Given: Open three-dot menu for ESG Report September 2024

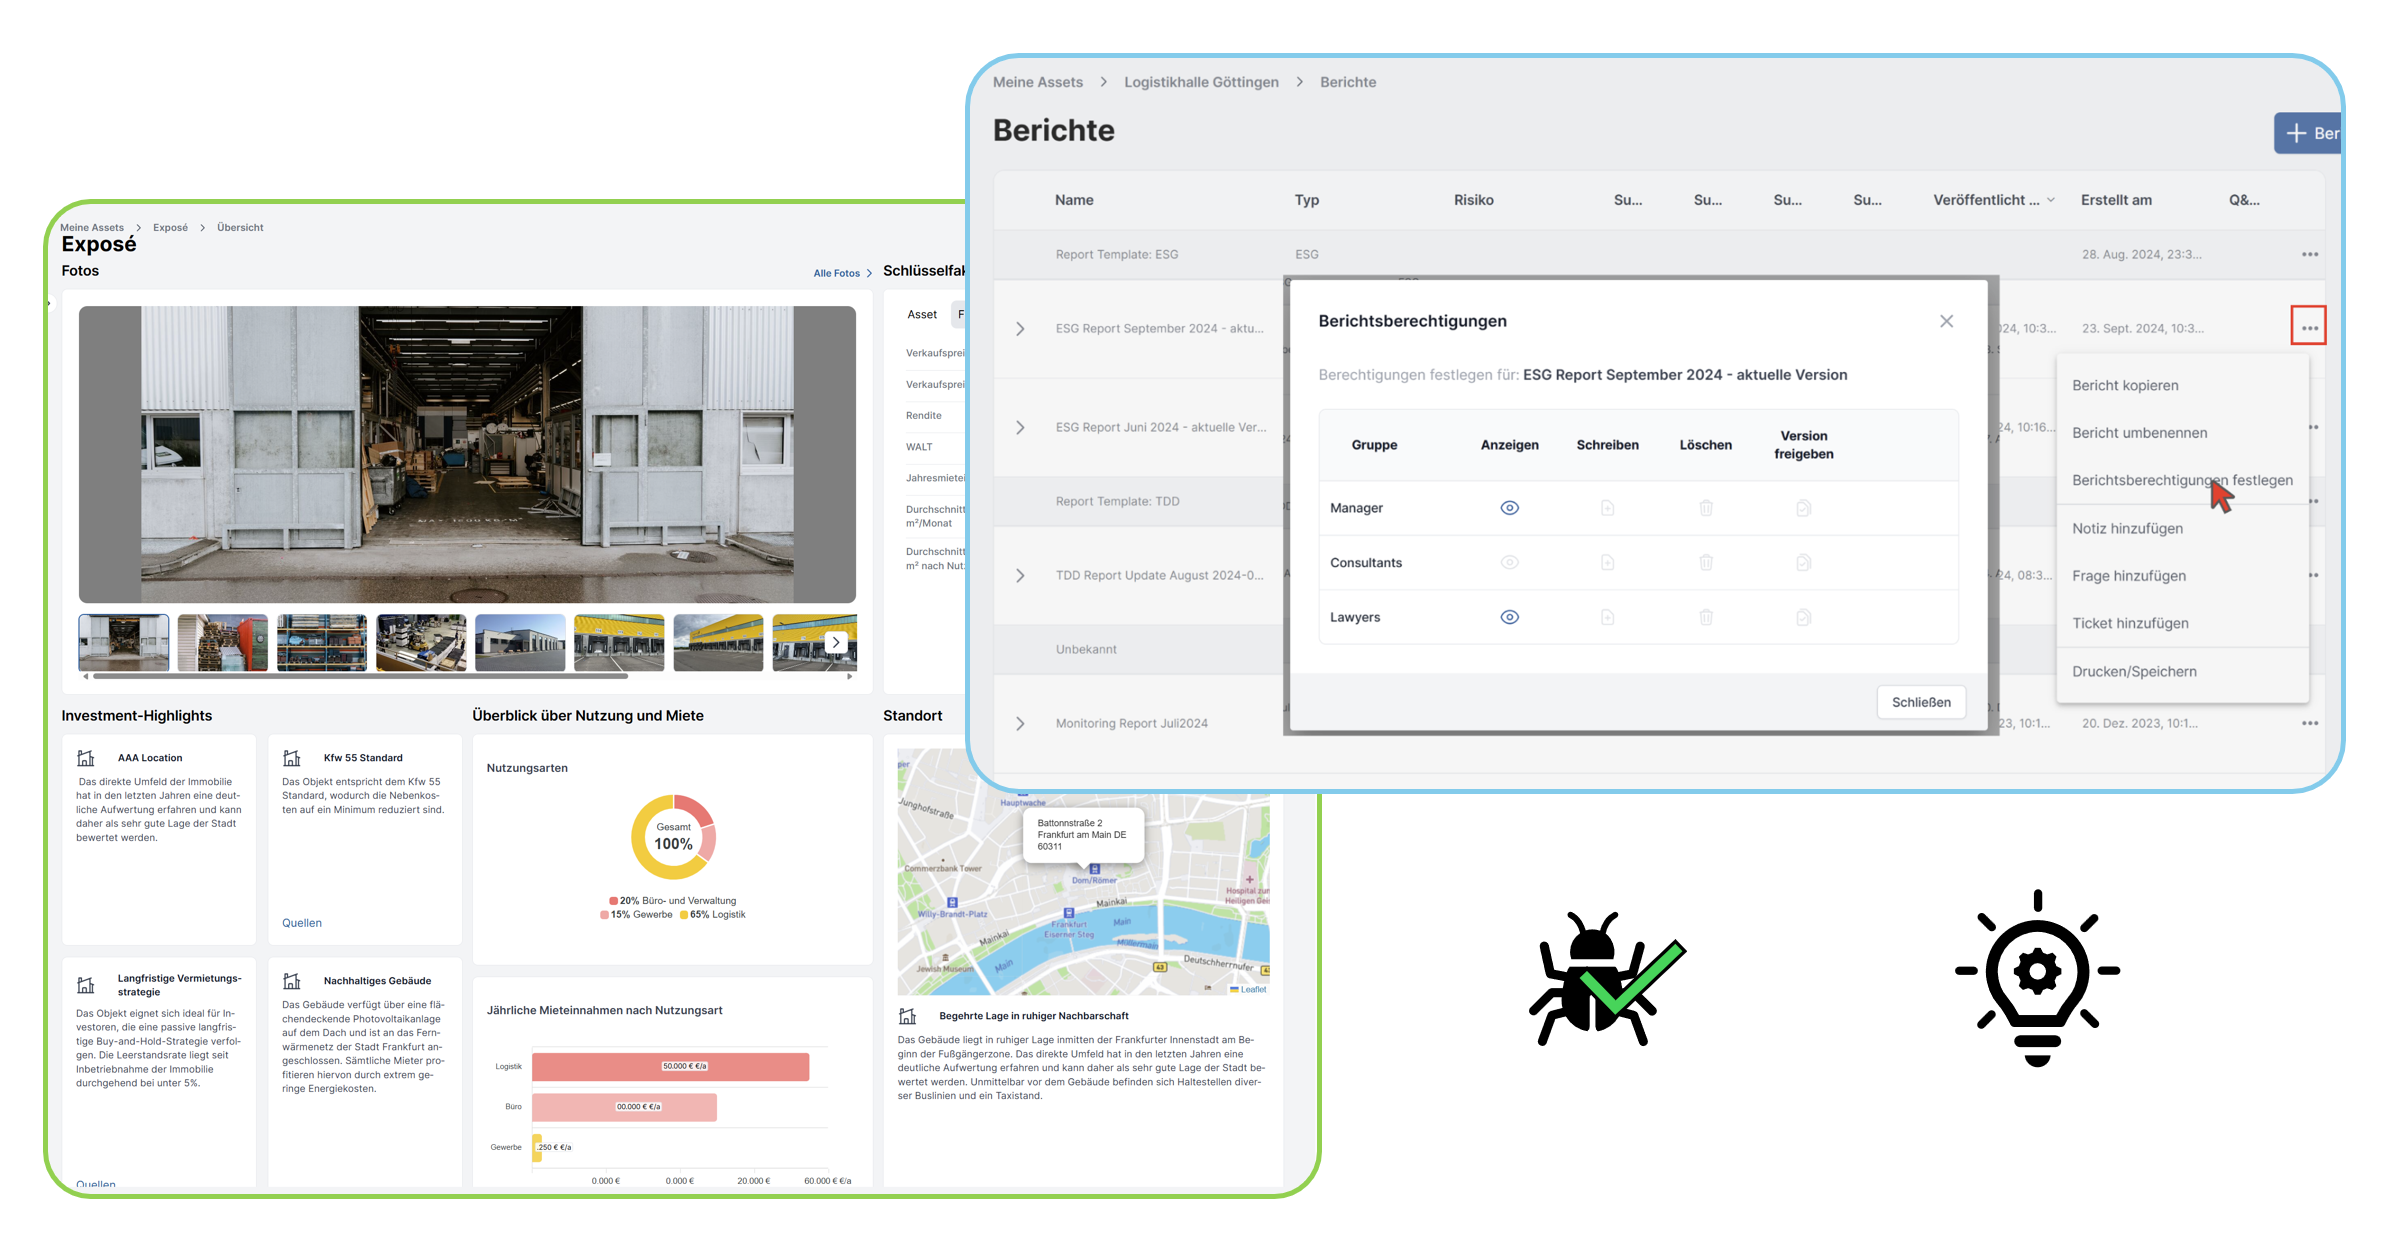Looking at the screenshot, I should (2309, 327).
